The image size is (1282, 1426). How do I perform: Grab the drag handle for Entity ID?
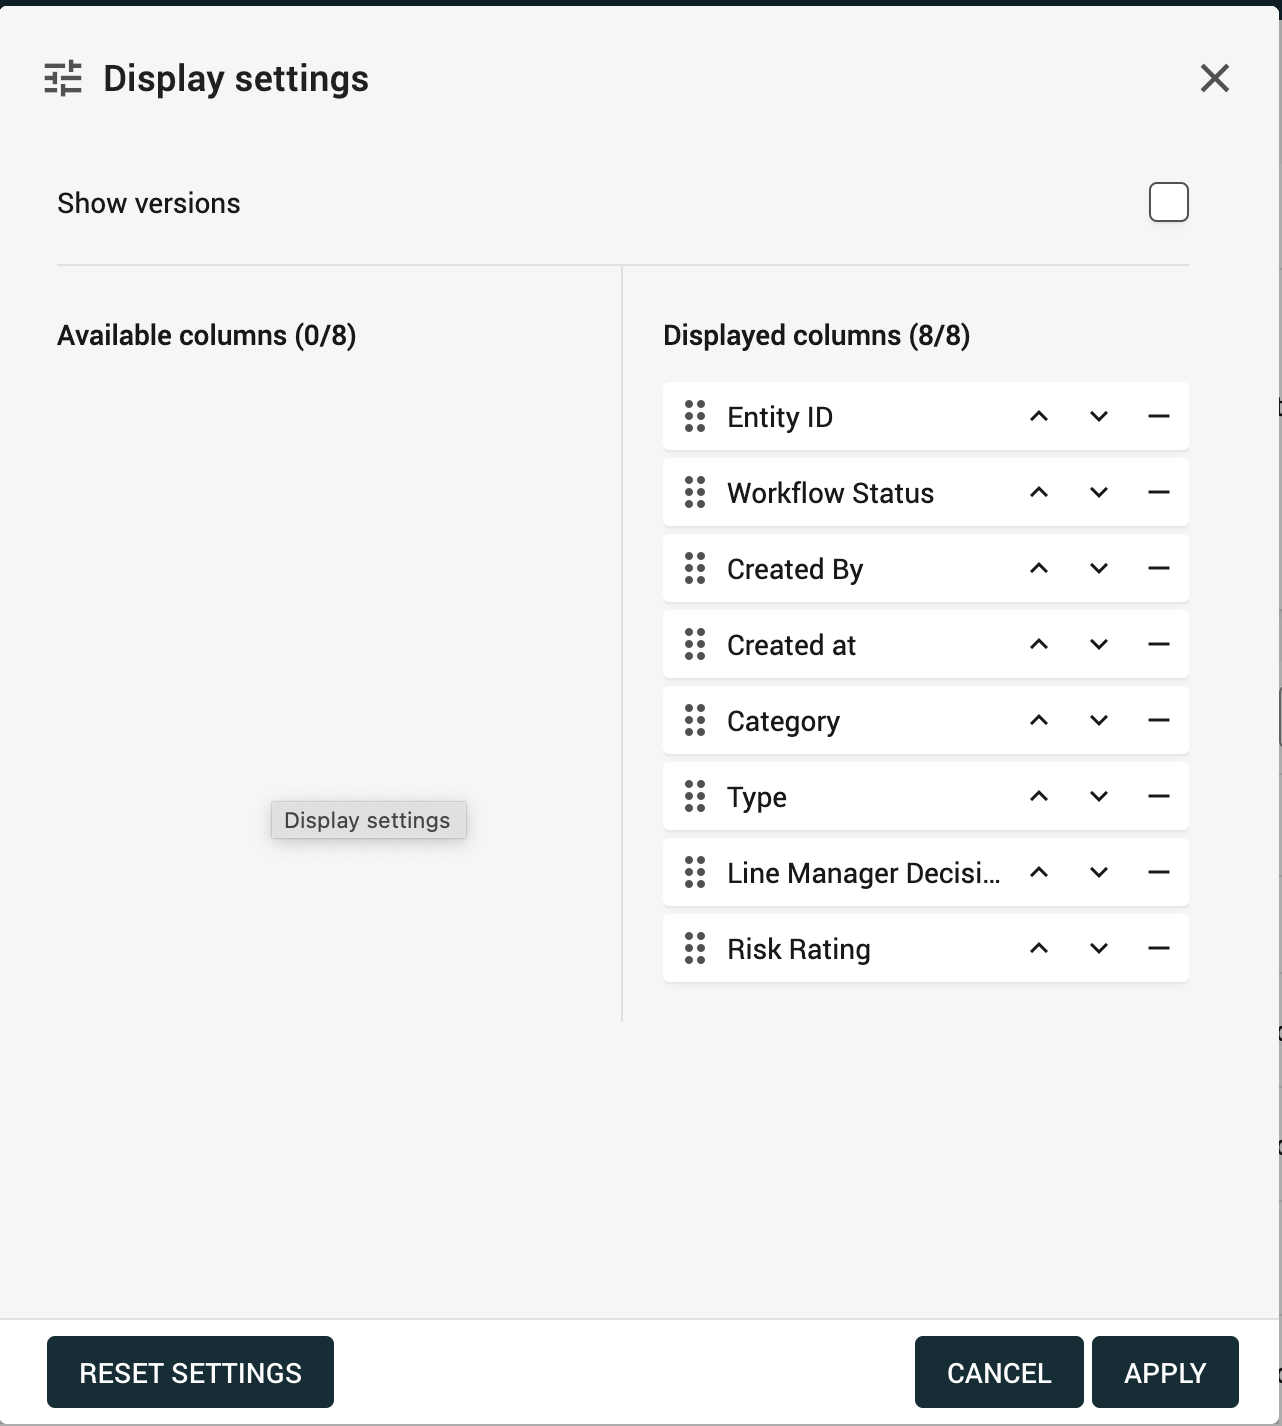(695, 416)
